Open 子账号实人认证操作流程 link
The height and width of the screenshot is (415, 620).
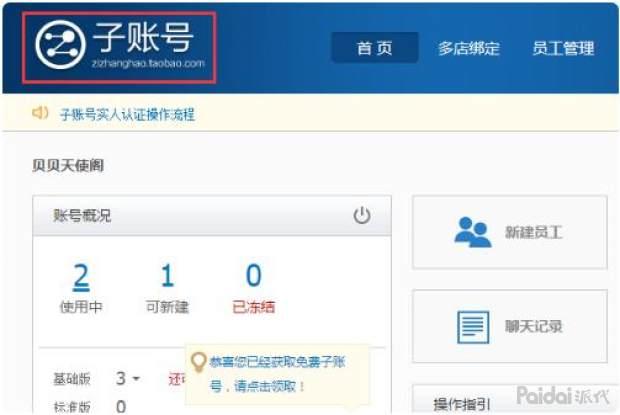(x=127, y=114)
